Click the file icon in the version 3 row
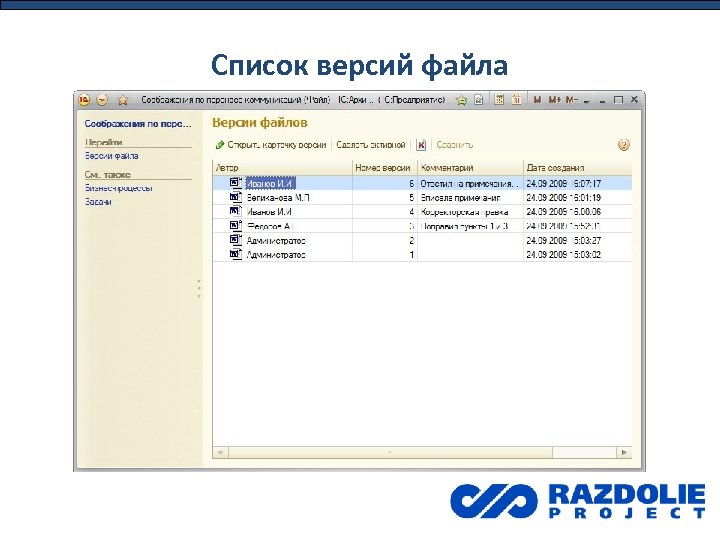This screenshot has height=540, width=720. tap(236, 225)
